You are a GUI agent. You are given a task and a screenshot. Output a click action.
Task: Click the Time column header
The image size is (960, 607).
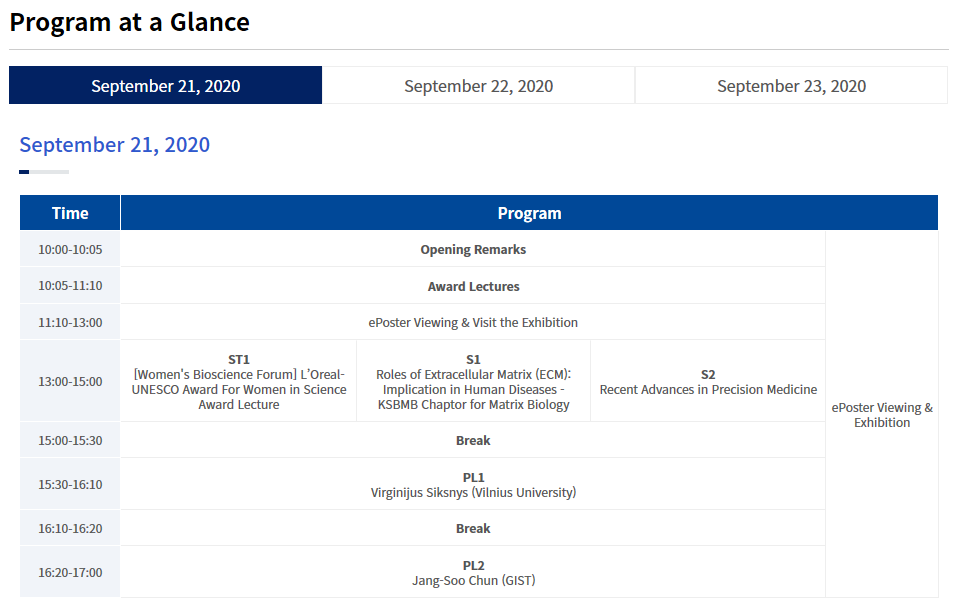coord(70,213)
